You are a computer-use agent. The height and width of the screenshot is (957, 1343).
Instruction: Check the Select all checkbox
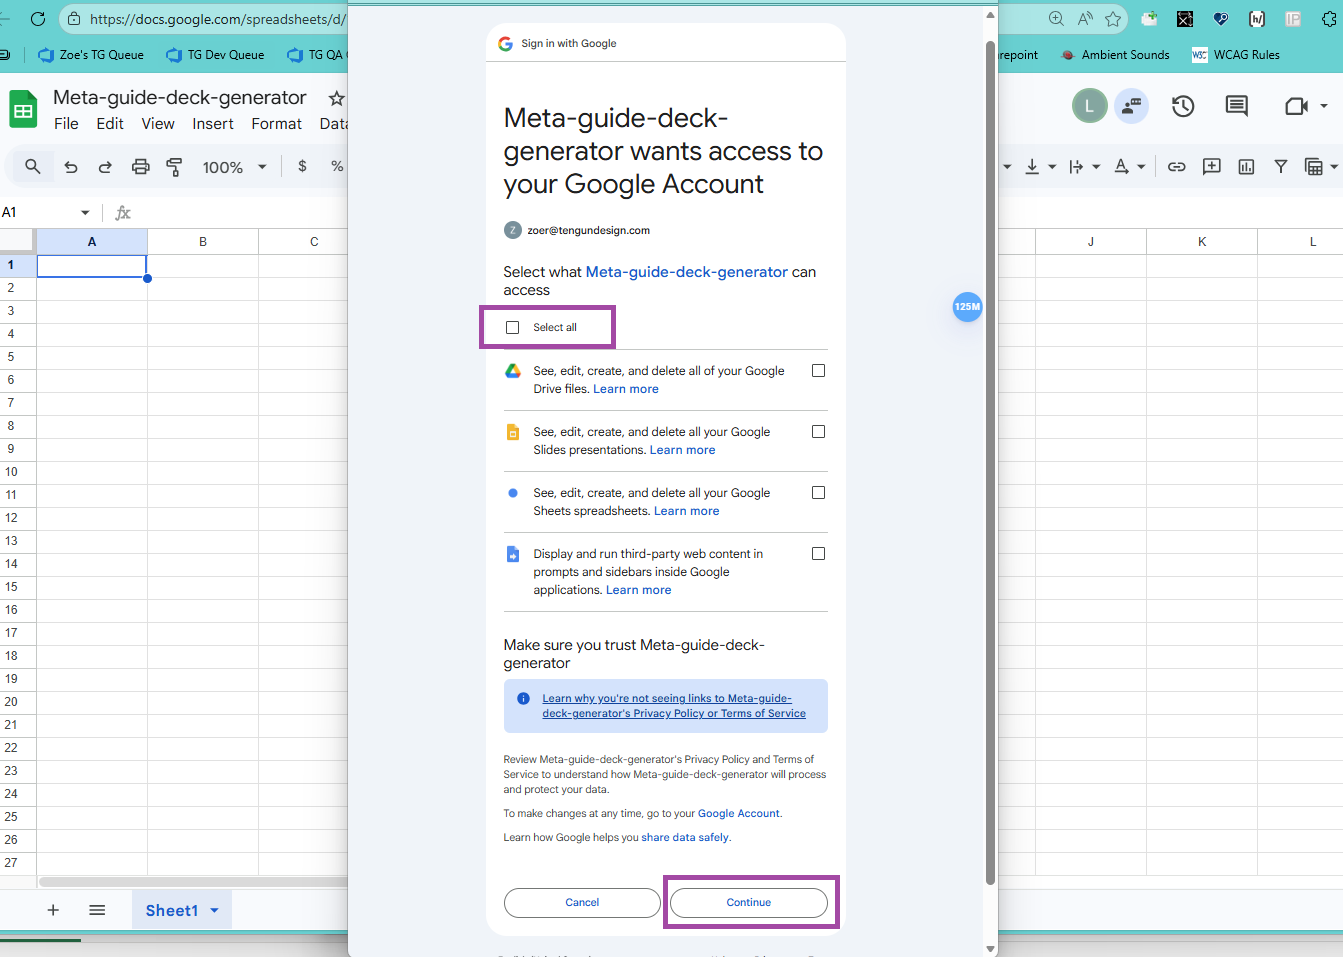coord(513,327)
